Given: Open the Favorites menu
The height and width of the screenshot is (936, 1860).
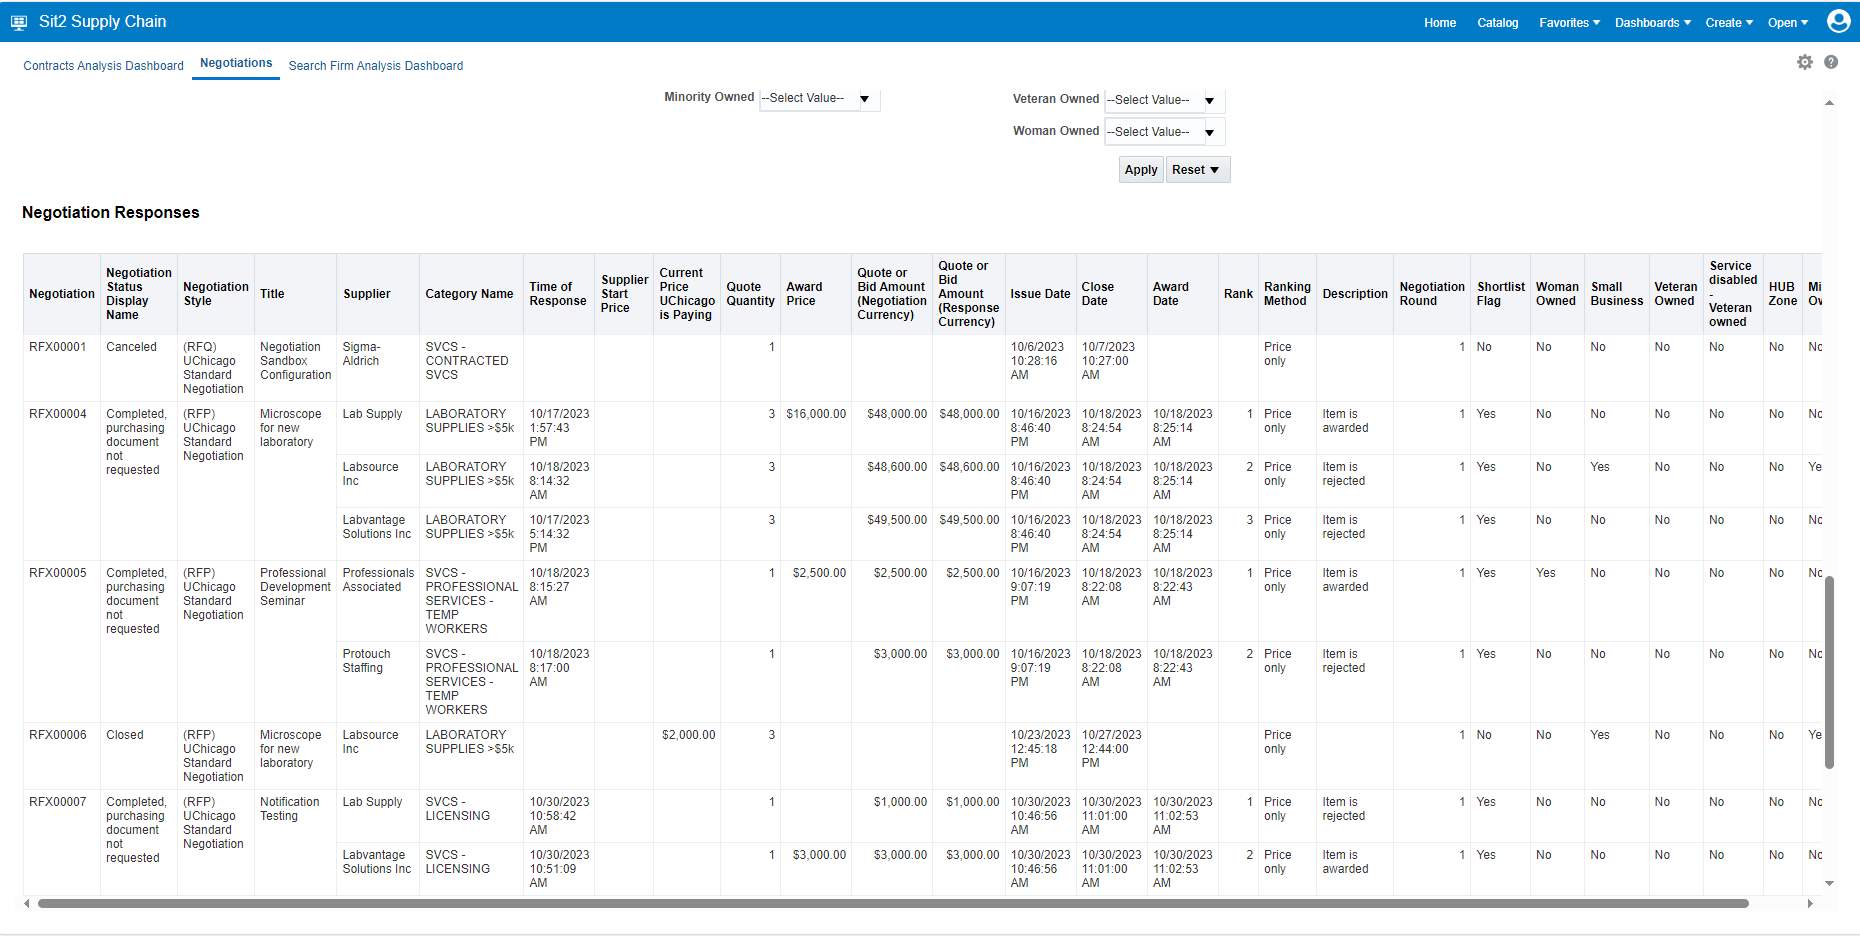Looking at the screenshot, I should click(1568, 23).
